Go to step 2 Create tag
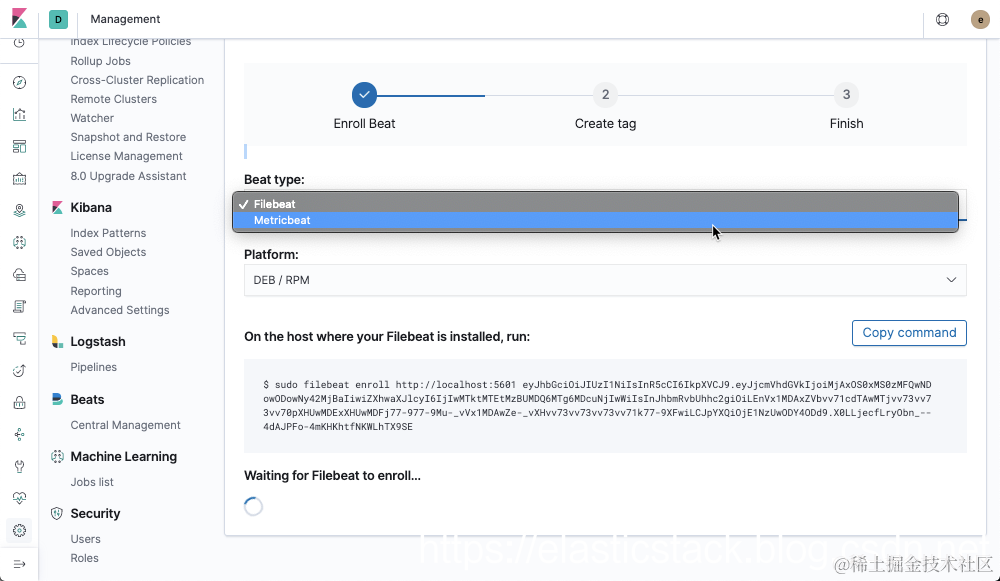 (605, 95)
